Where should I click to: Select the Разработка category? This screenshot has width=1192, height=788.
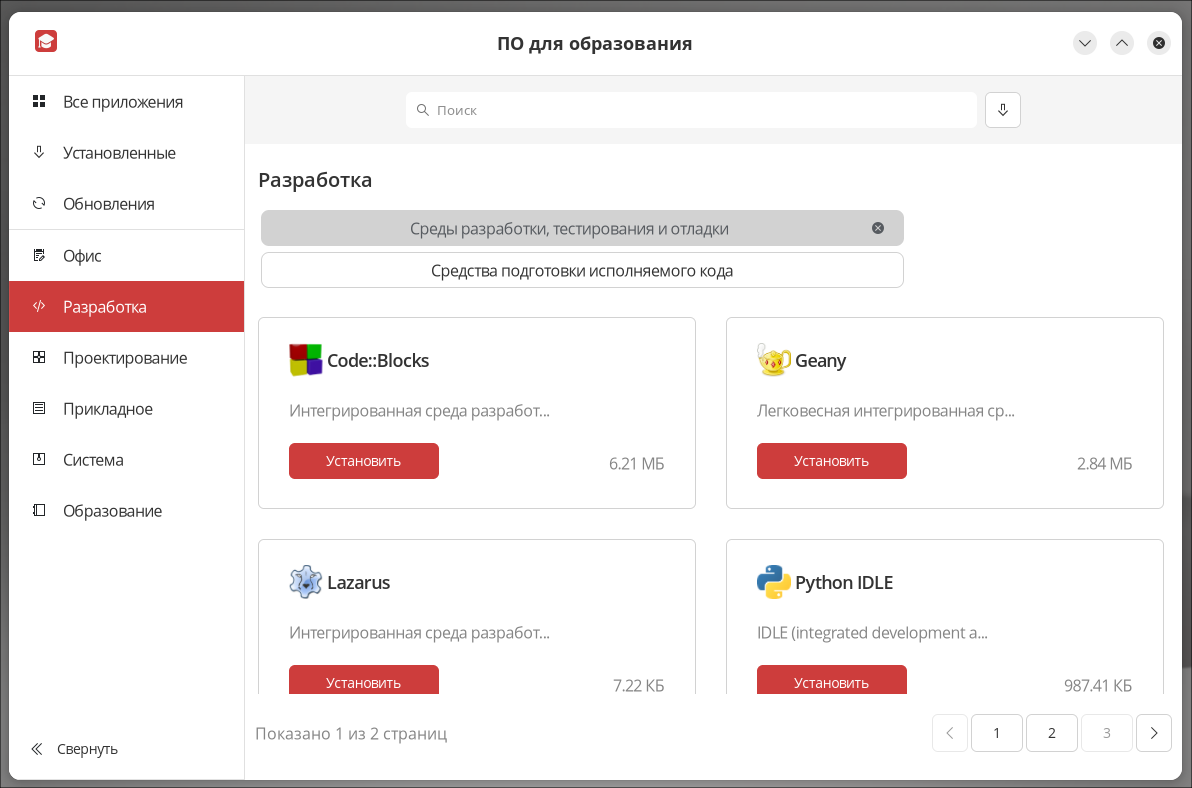click(126, 306)
